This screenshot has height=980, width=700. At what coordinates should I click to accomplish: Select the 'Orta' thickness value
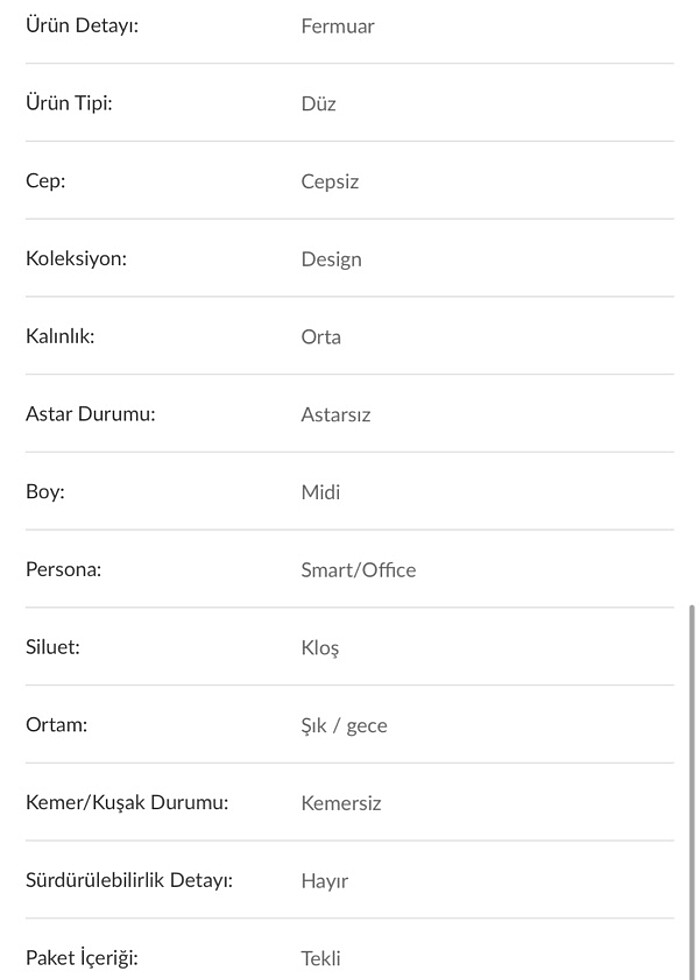tap(320, 337)
